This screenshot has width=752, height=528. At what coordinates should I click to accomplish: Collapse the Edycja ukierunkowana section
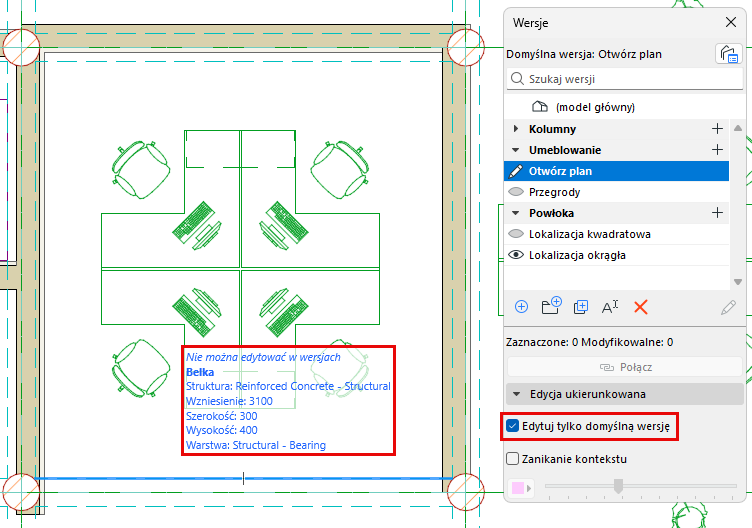pos(517,394)
